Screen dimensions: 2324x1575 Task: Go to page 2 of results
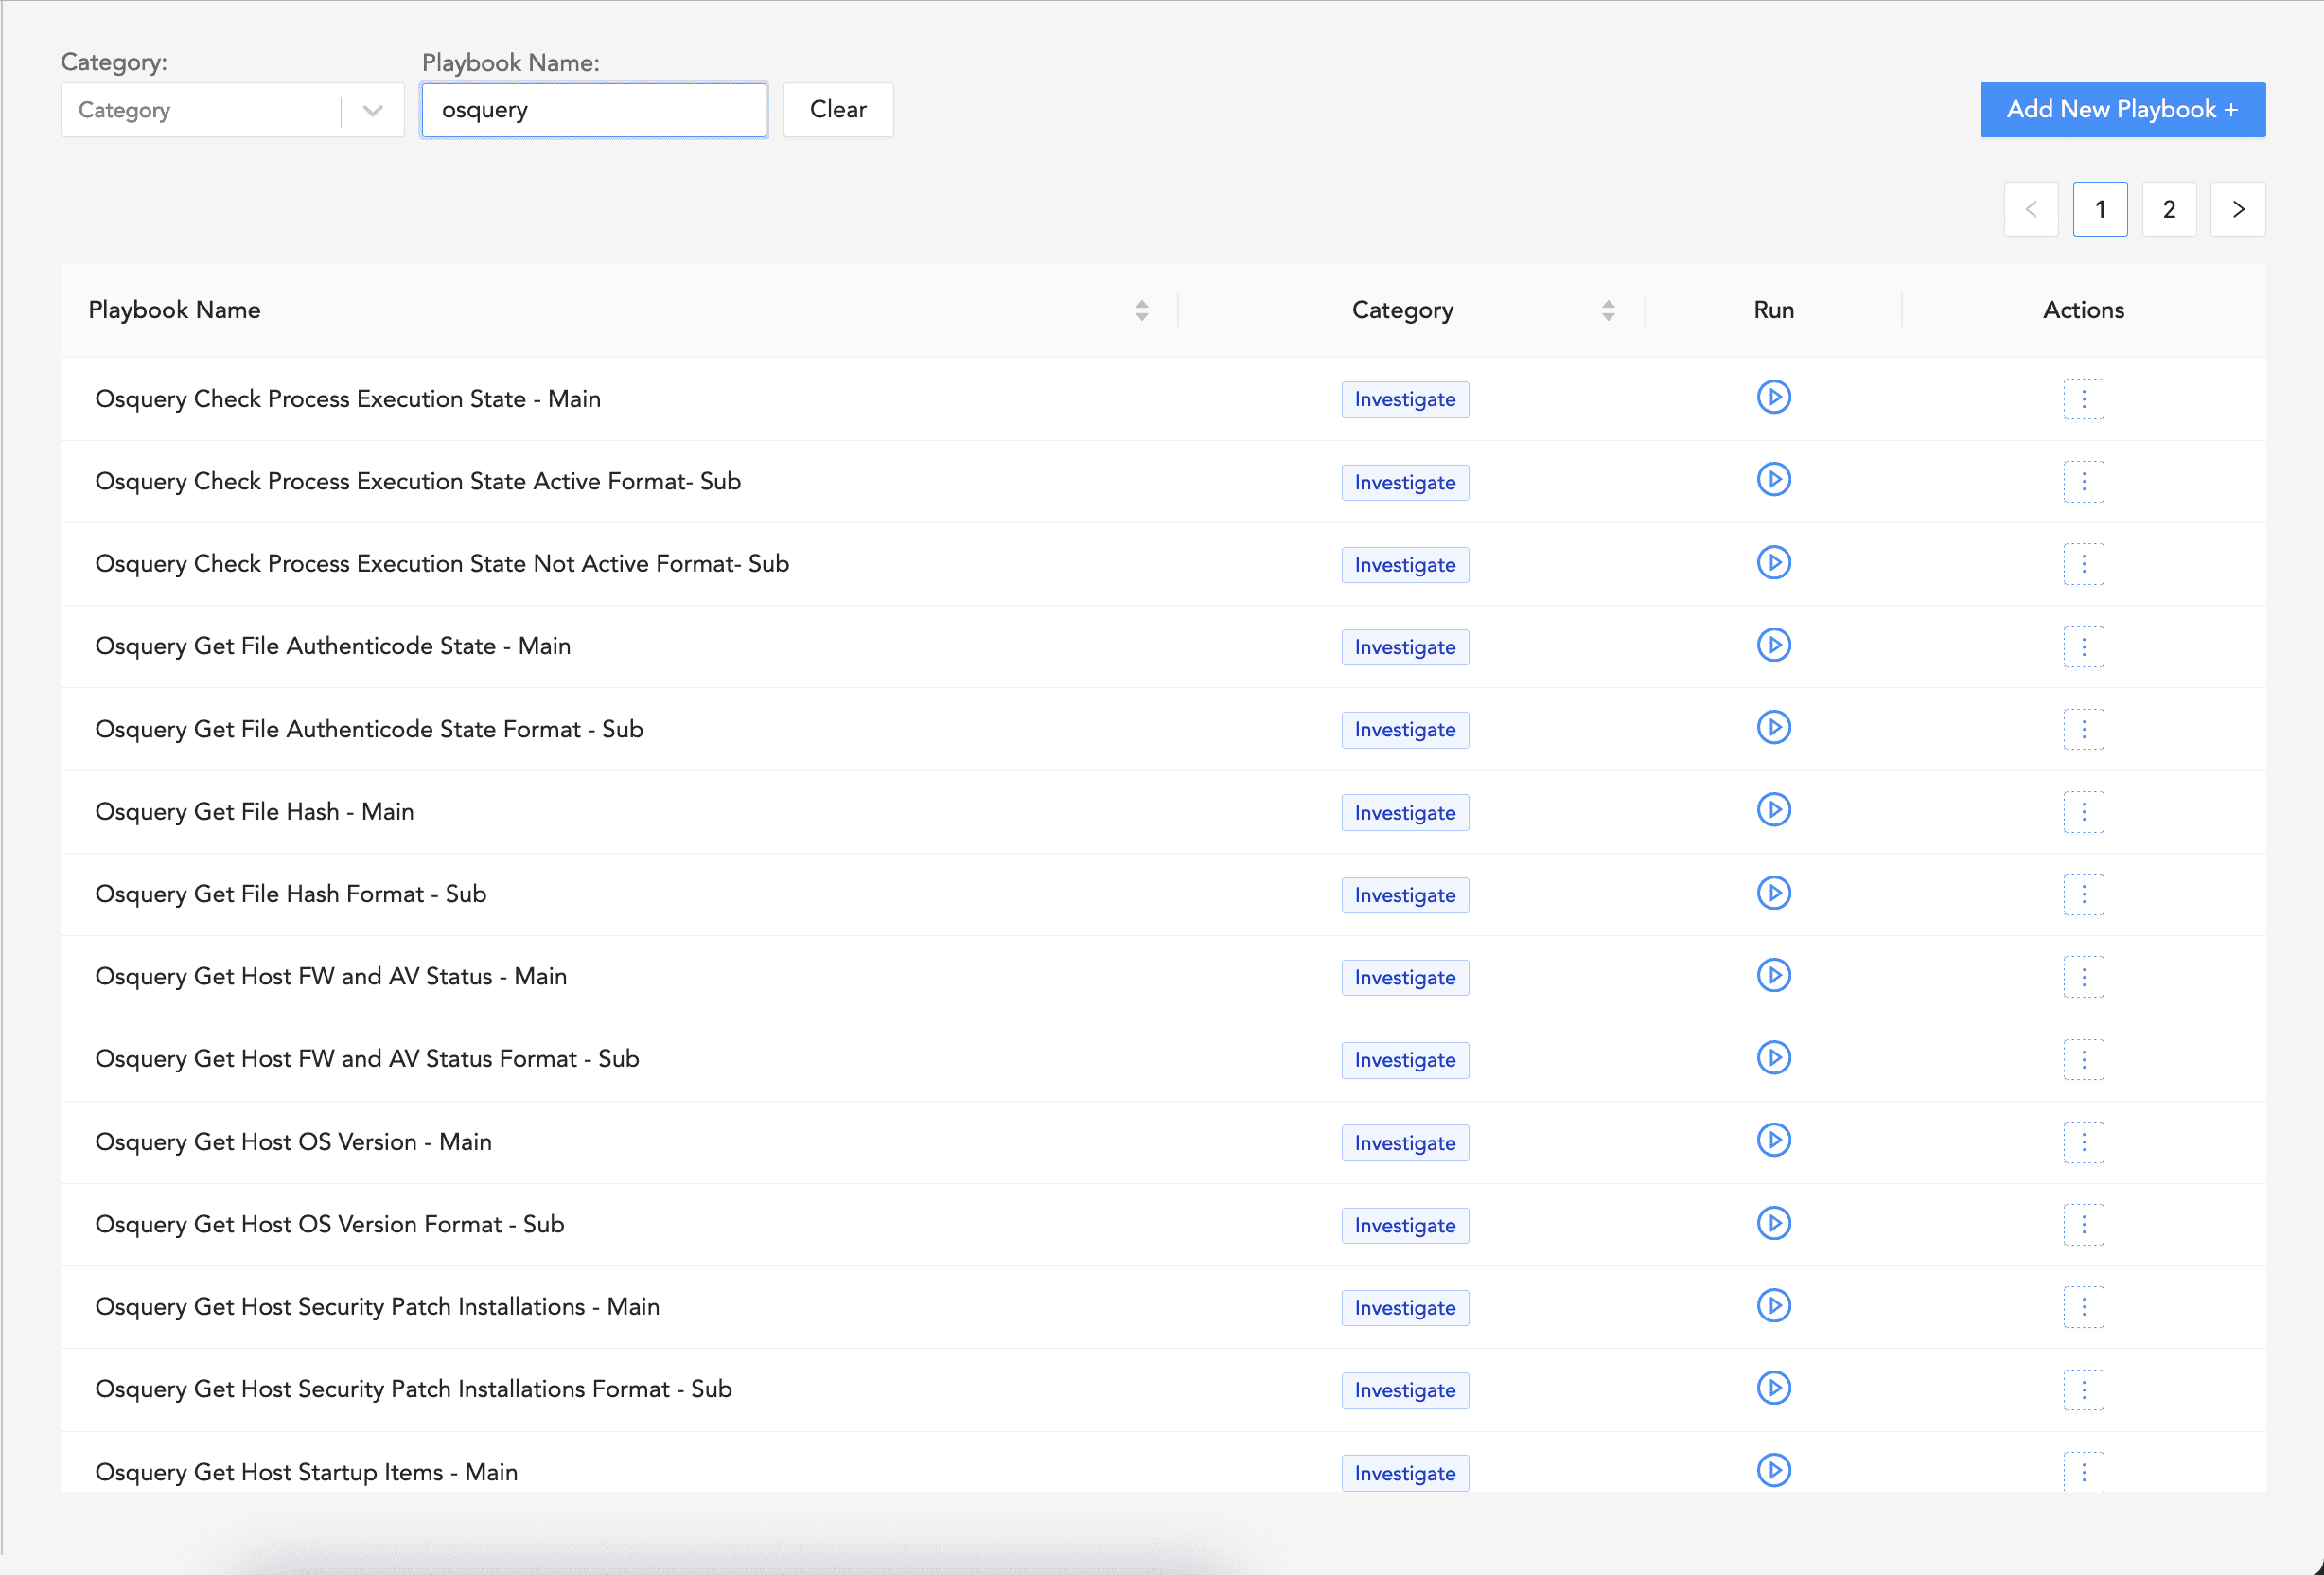(x=2168, y=209)
